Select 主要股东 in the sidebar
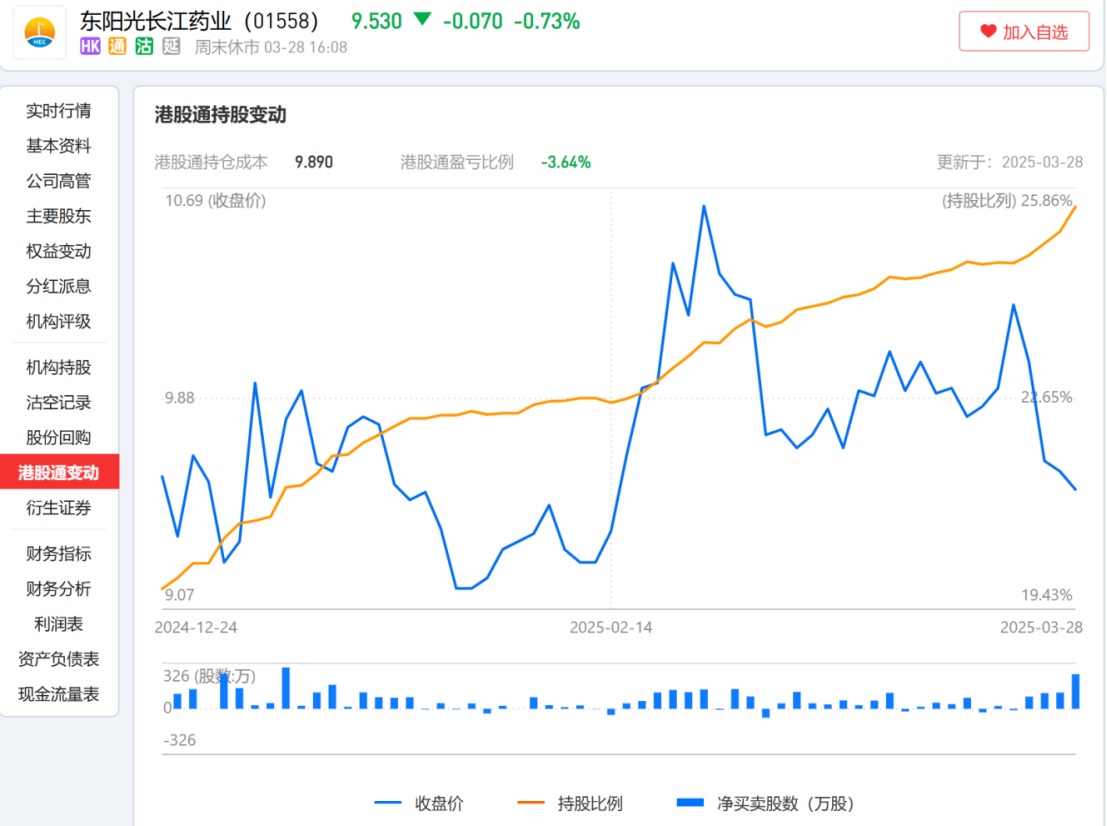The image size is (1107, 826). 59,216
